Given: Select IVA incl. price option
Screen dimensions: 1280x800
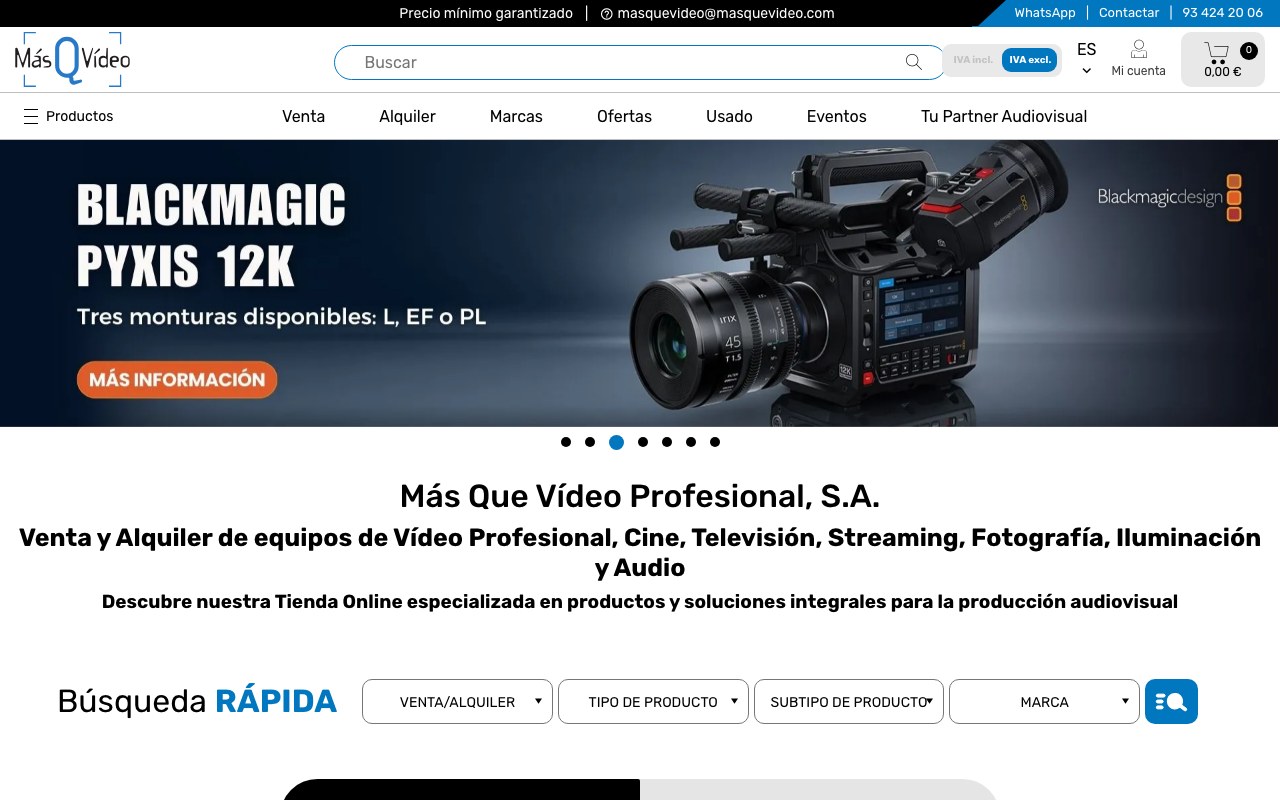Looking at the screenshot, I should click(972, 60).
